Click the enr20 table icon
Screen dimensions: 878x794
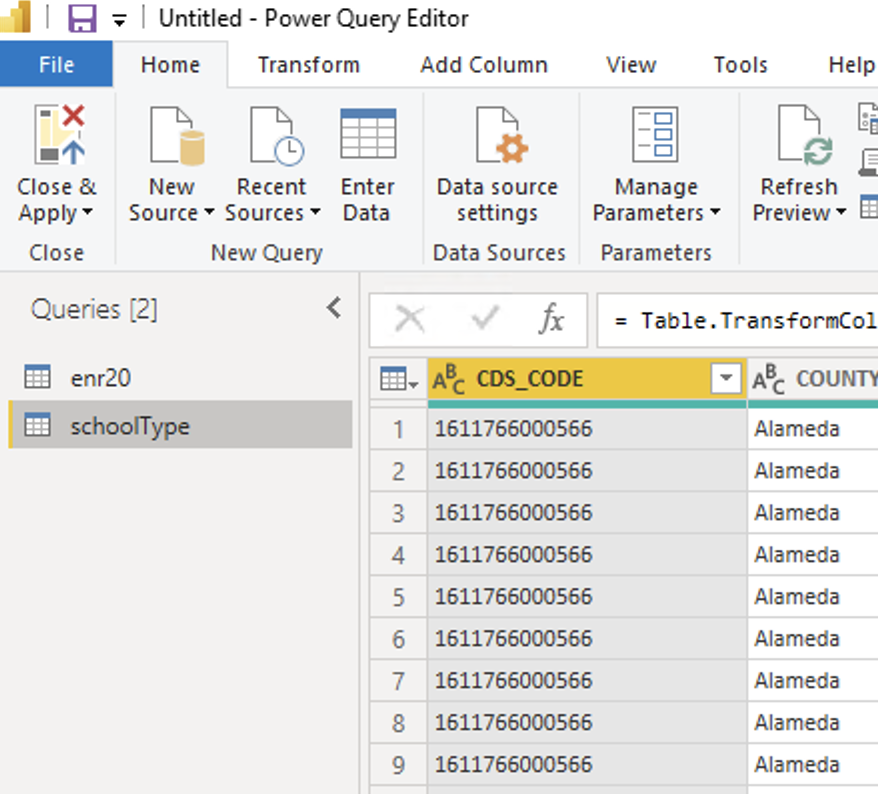tap(38, 376)
